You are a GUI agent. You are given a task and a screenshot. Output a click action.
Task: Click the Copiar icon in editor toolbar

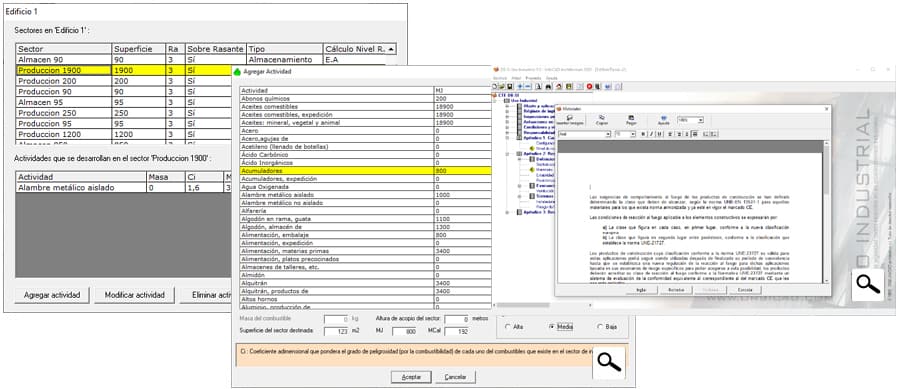pyautogui.click(x=602, y=120)
